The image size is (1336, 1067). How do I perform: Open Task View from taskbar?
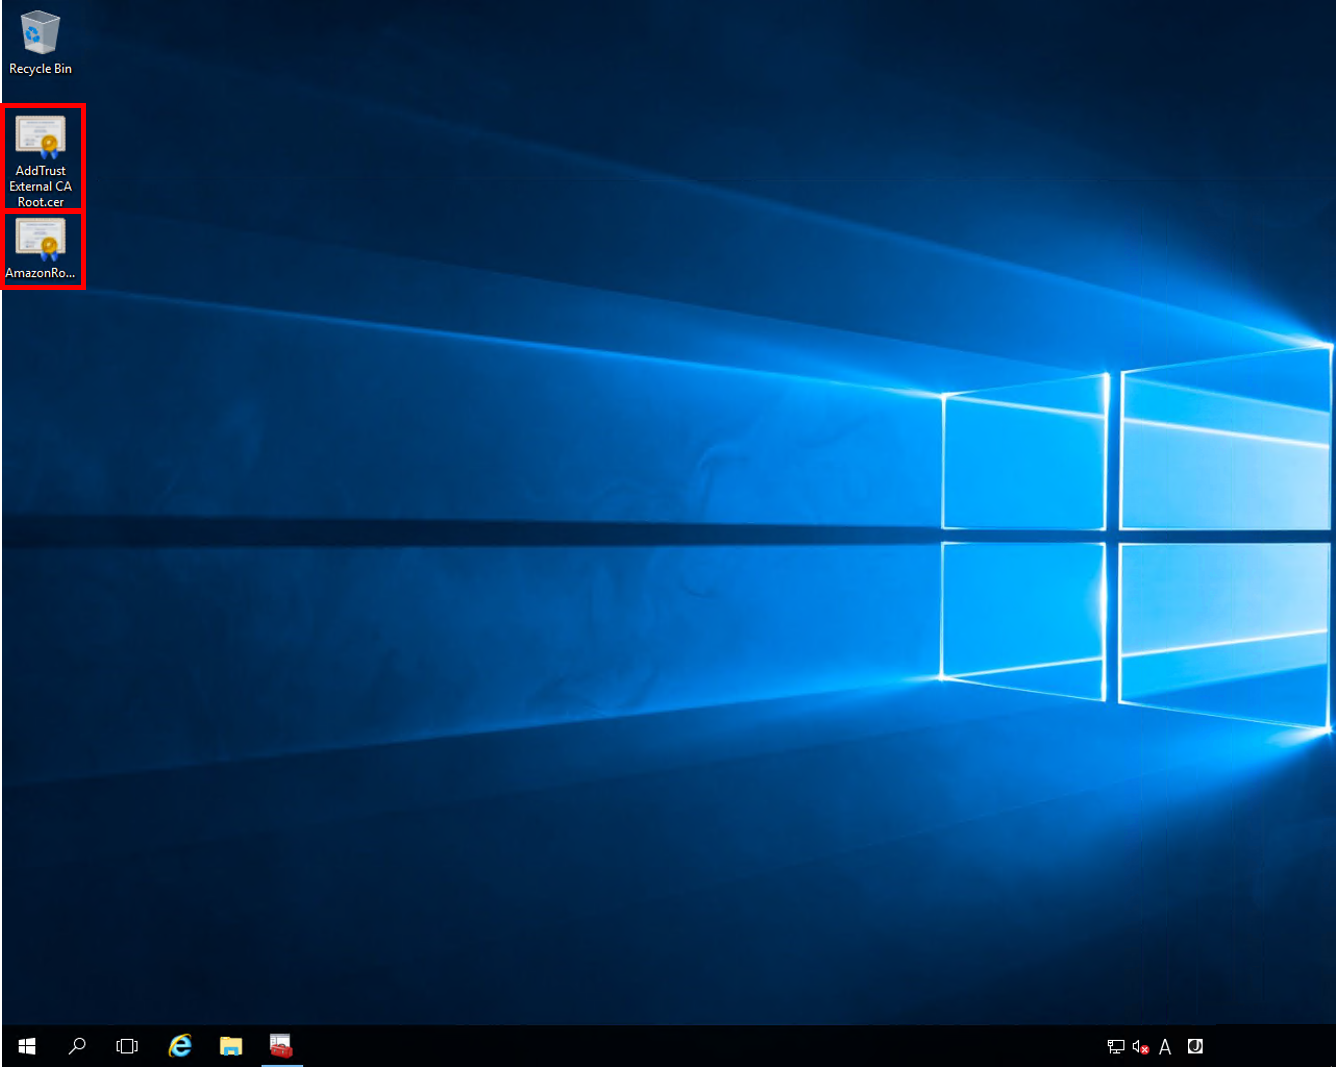pos(127,1046)
